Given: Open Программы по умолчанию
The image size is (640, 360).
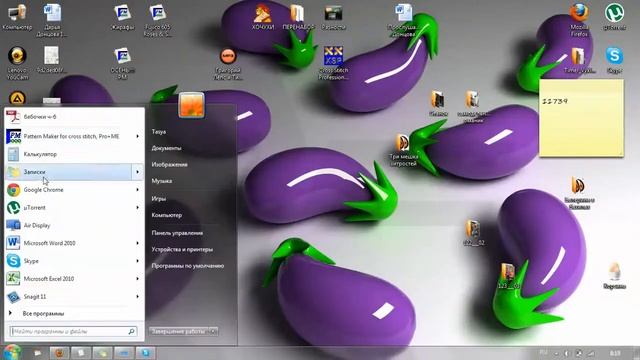Looking at the screenshot, I should coord(188,266).
